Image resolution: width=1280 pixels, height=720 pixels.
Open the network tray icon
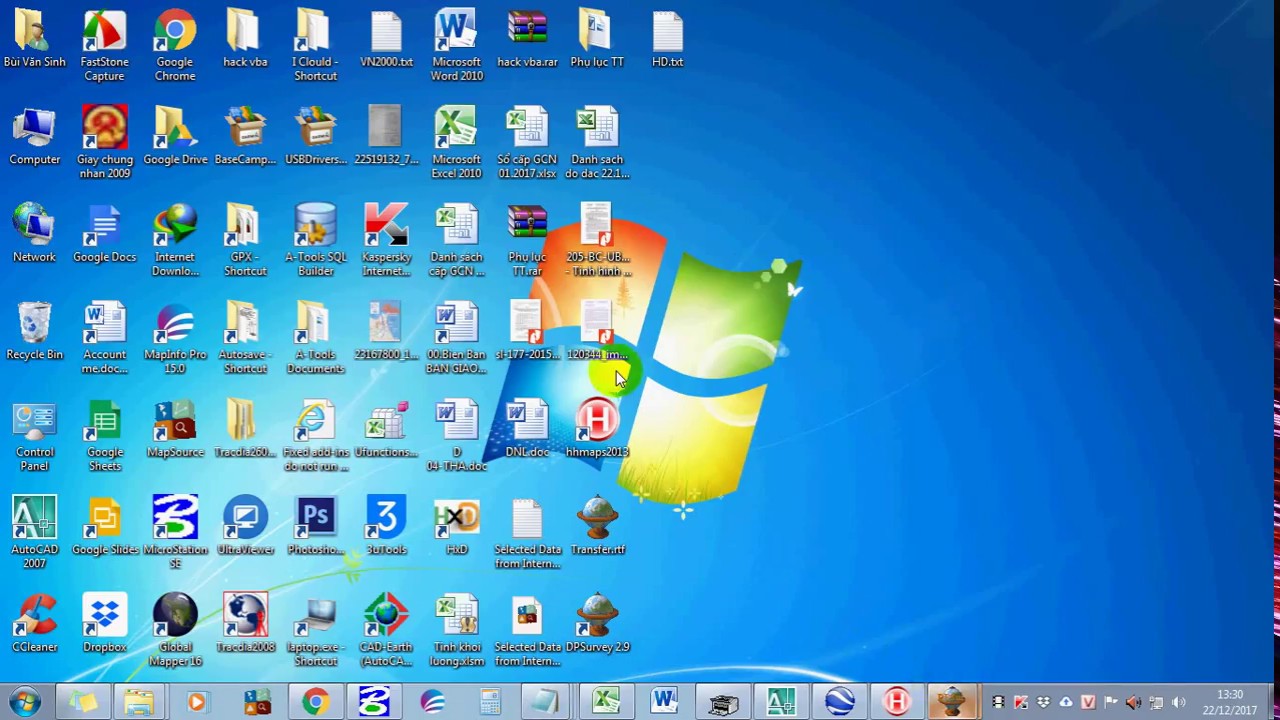click(1156, 702)
